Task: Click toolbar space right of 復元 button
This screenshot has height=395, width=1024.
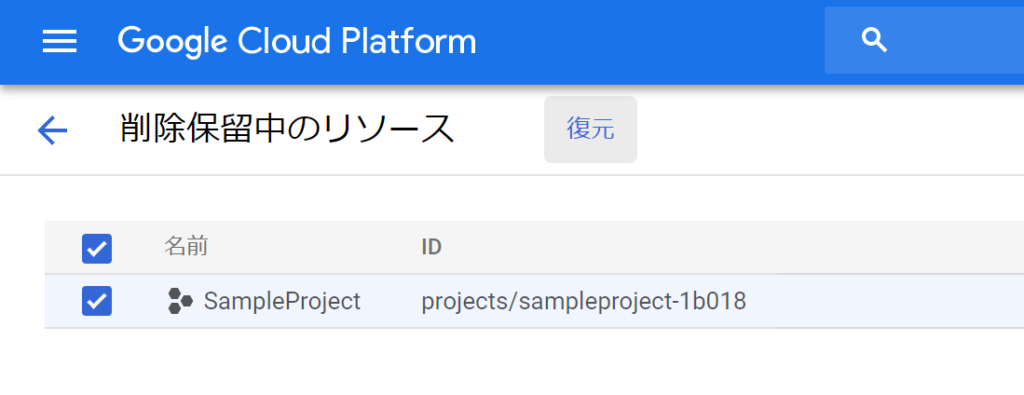Action: [x=829, y=129]
